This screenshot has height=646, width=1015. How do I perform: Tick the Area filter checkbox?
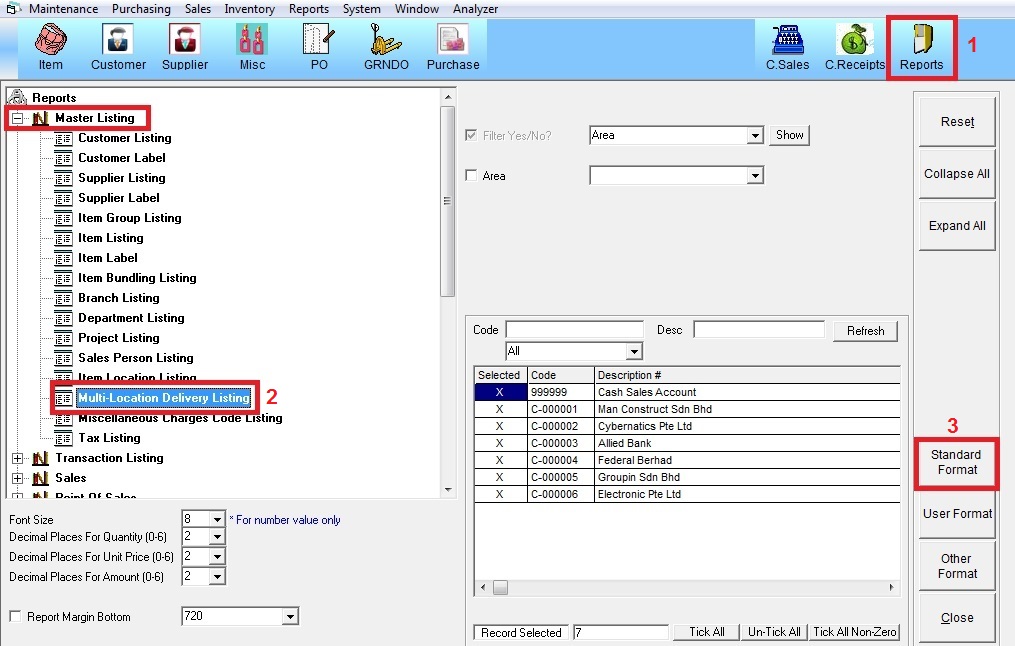(472, 176)
